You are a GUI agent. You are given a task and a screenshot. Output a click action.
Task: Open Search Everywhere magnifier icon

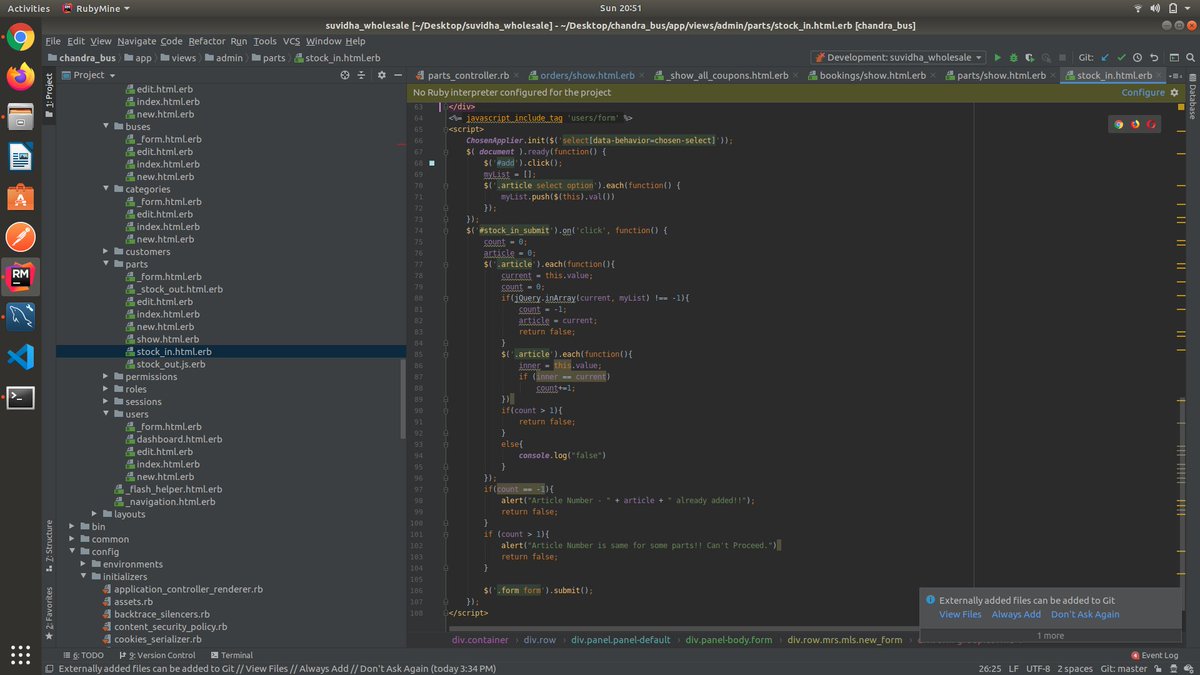(1189, 58)
